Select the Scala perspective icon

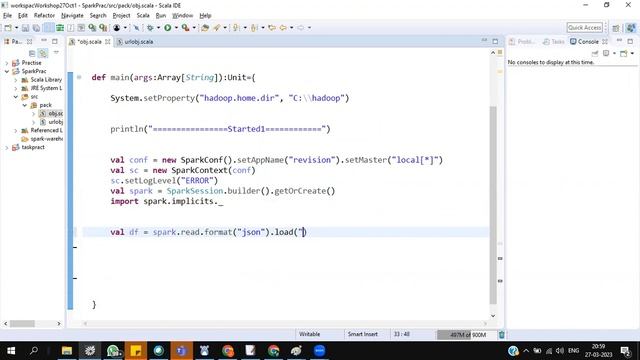coord(631,28)
